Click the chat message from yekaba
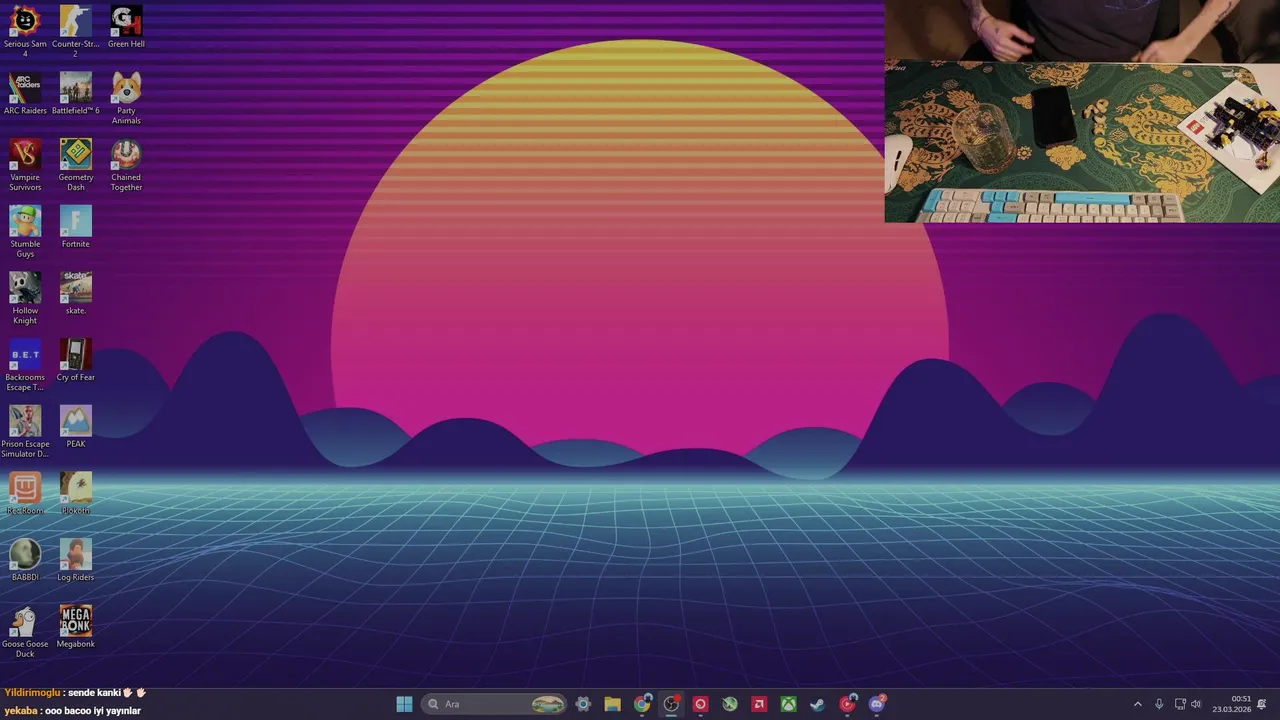This screenshot has height=720, width=1280. coord(73,711)
